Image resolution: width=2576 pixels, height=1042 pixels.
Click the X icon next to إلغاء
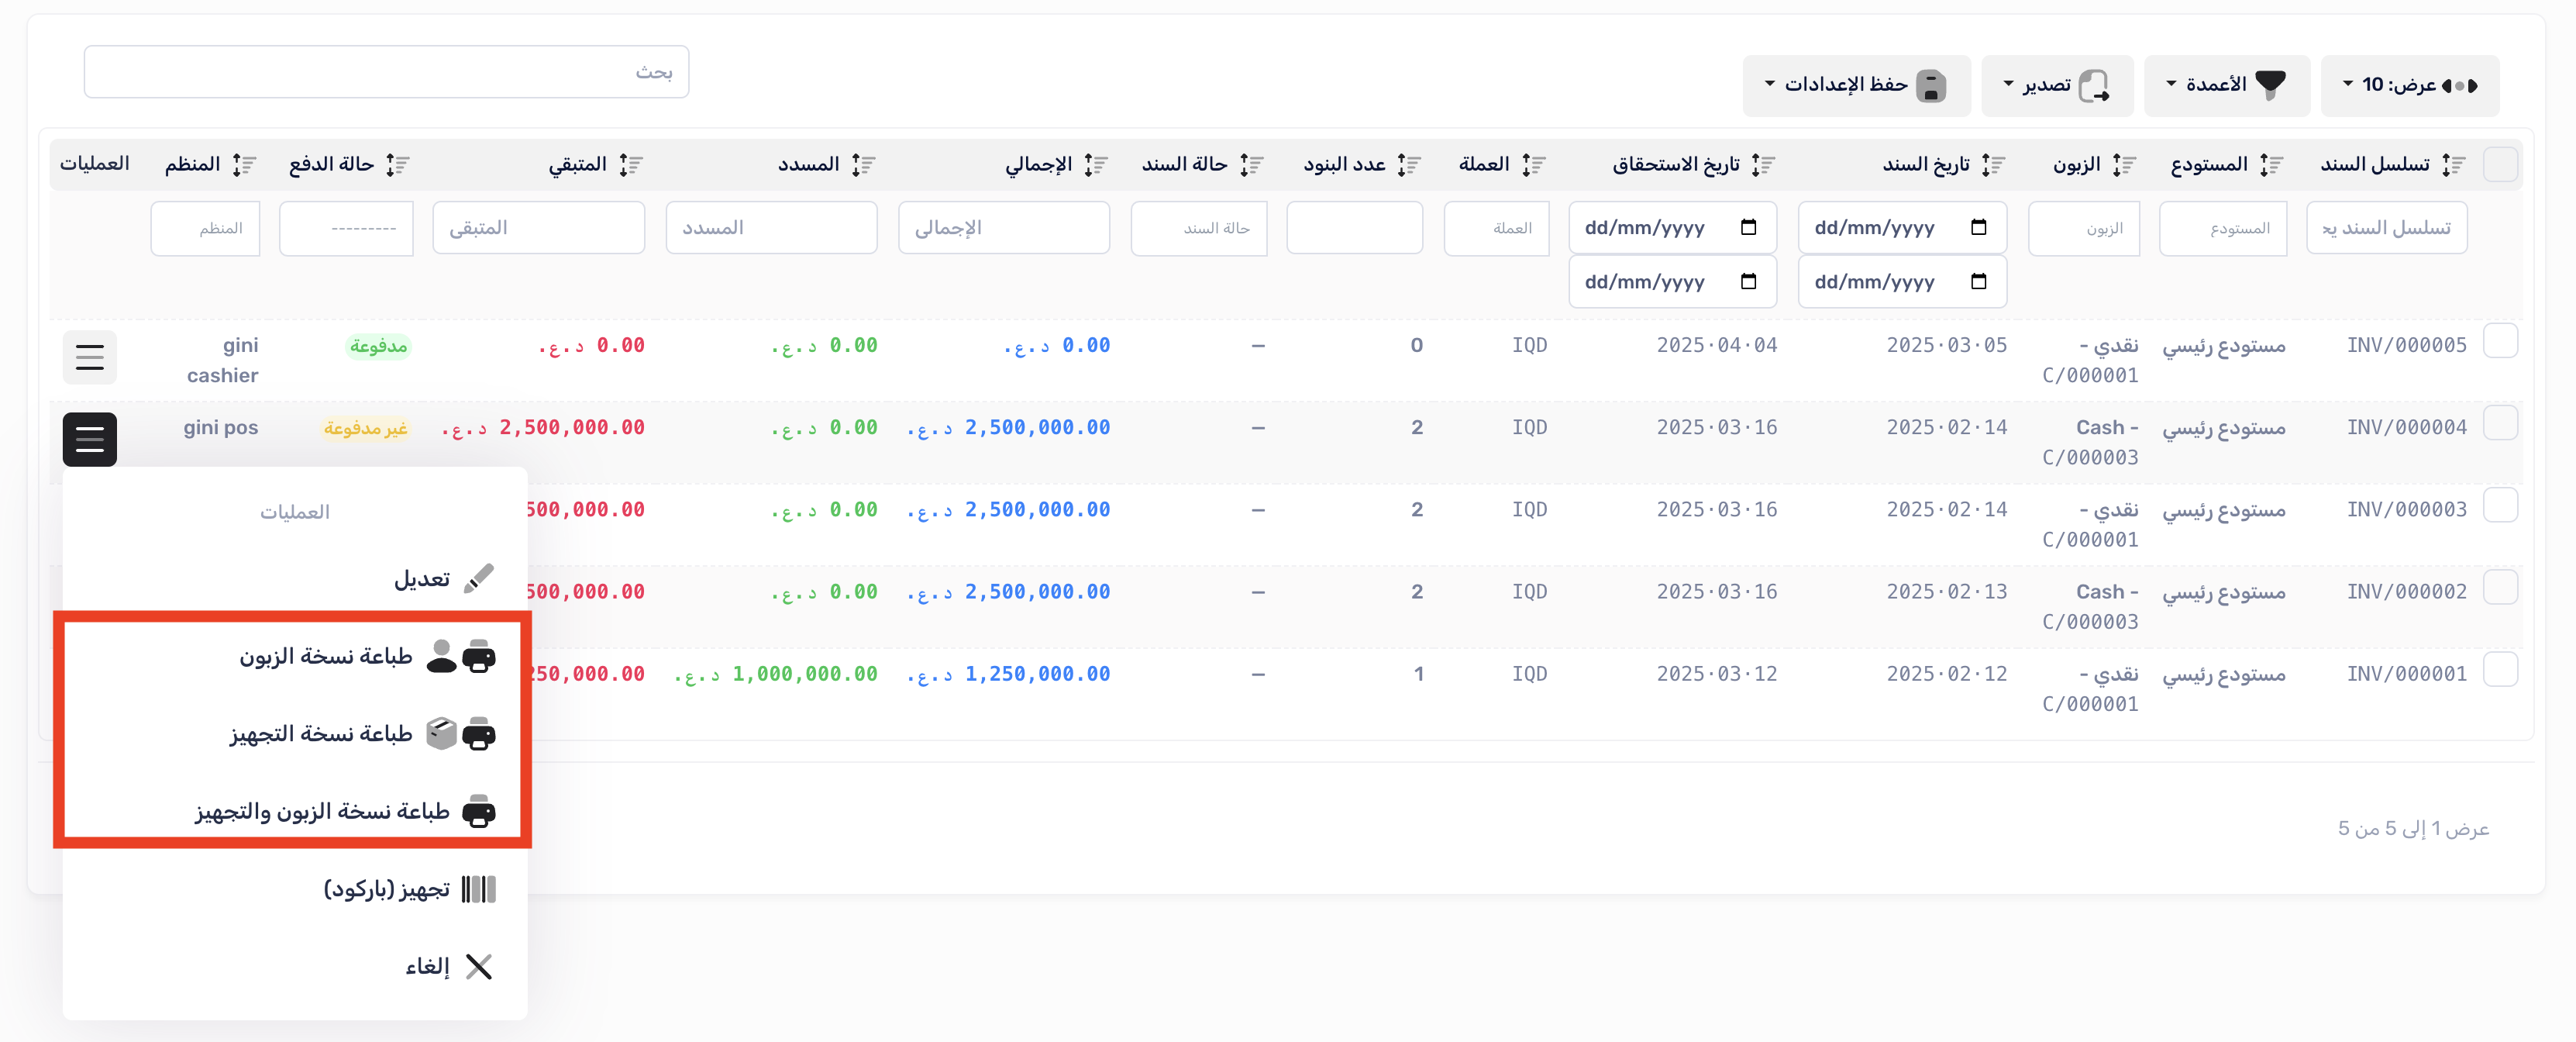point(479,966)
